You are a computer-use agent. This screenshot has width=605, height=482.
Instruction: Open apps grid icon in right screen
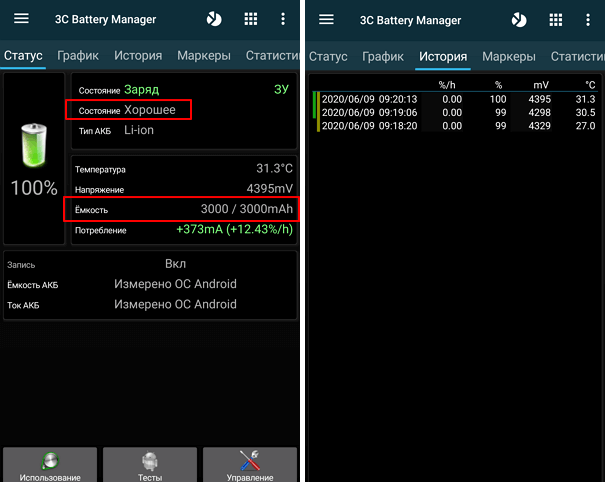556,20
